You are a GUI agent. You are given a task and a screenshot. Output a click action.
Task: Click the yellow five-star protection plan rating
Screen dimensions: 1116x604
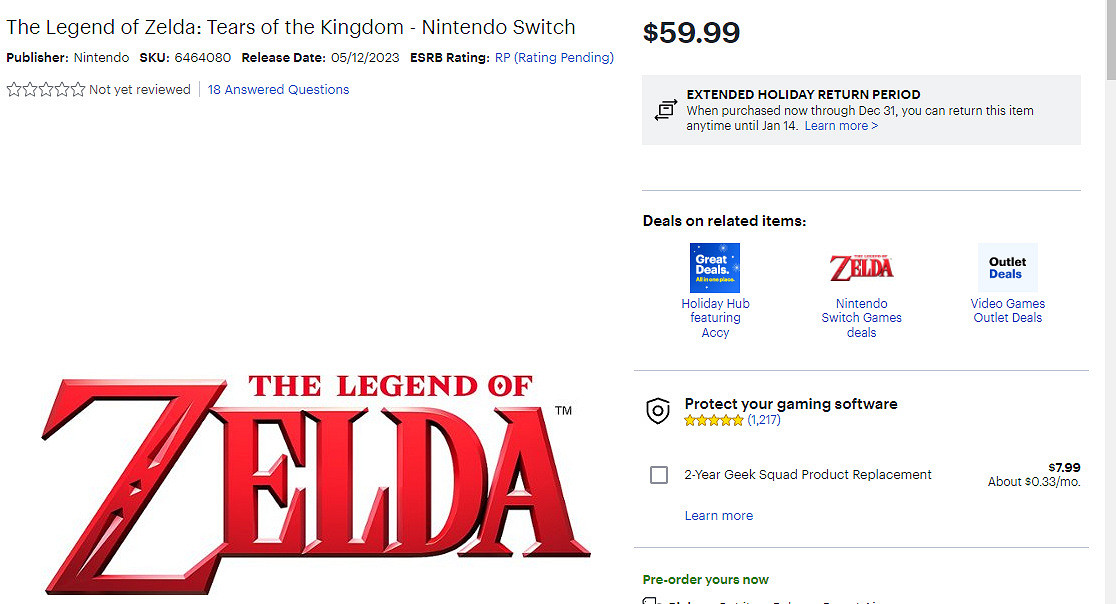click(x=714, y=421)
